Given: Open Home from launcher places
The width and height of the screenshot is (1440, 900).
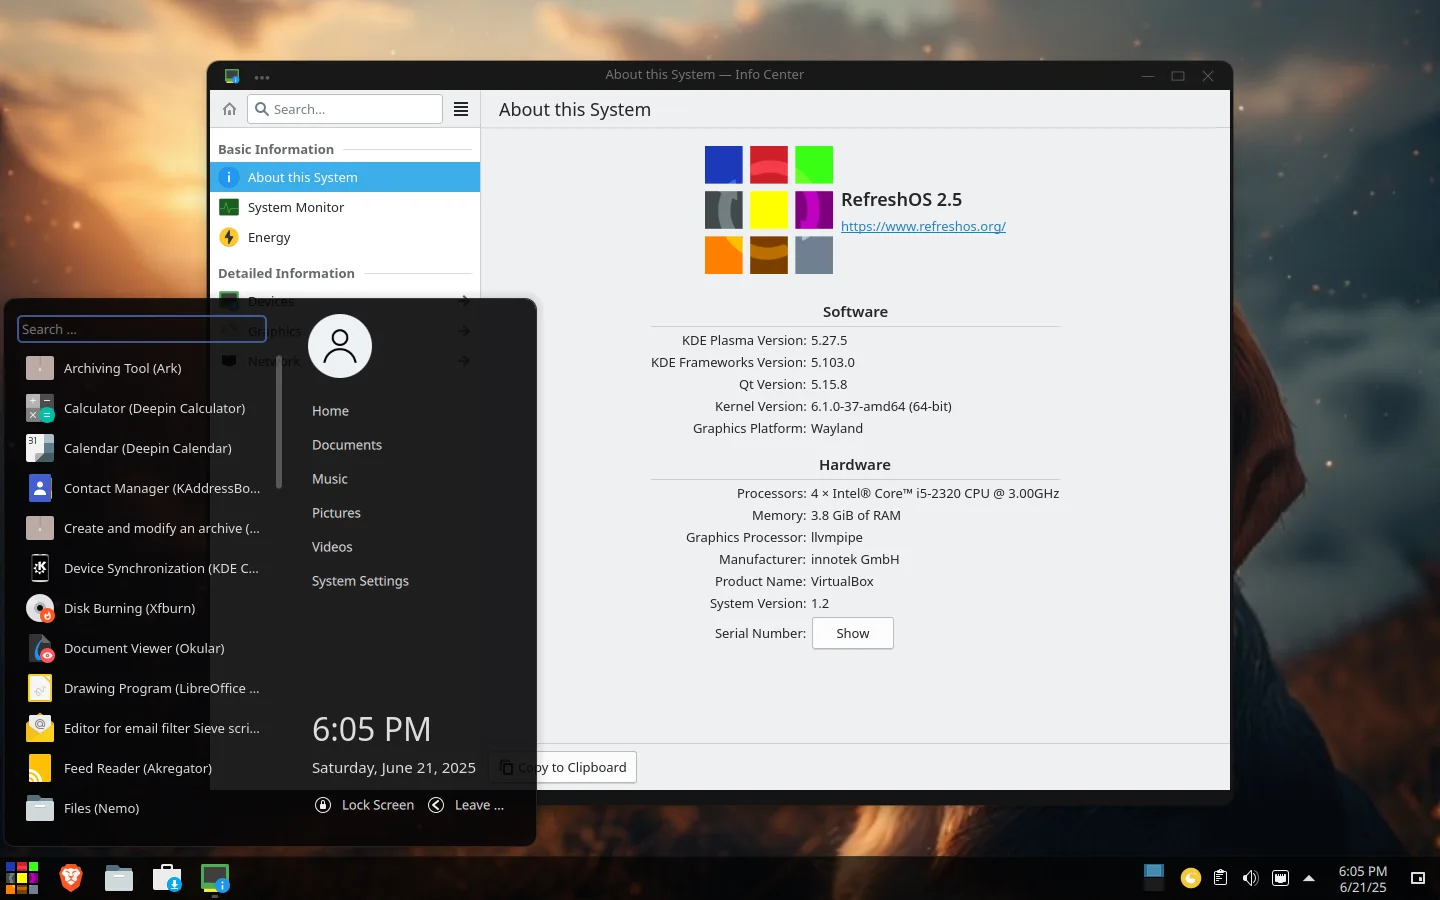Looking at the screenshot, I should point(330,411).
